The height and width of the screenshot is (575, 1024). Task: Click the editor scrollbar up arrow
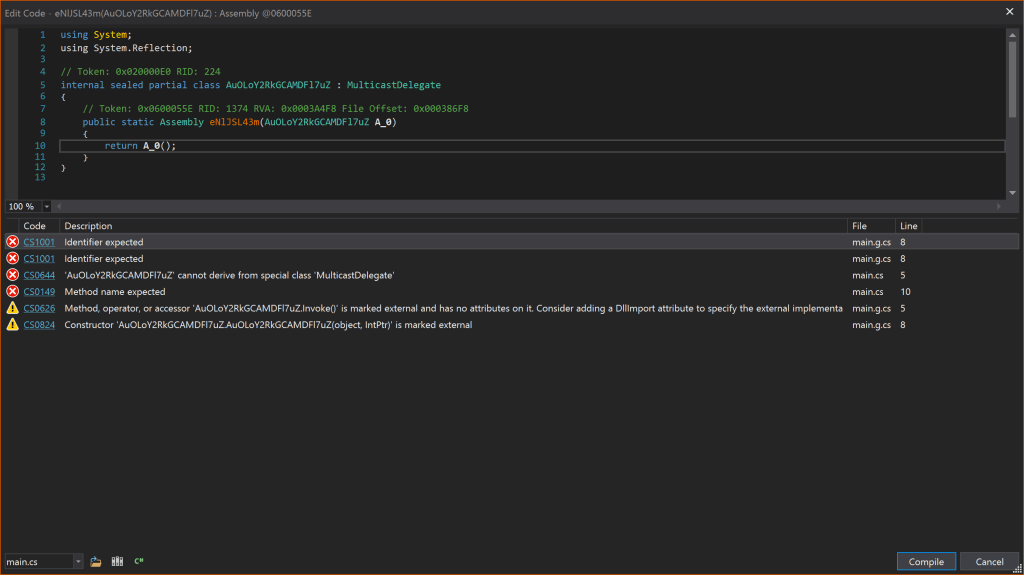point(1012,35)
